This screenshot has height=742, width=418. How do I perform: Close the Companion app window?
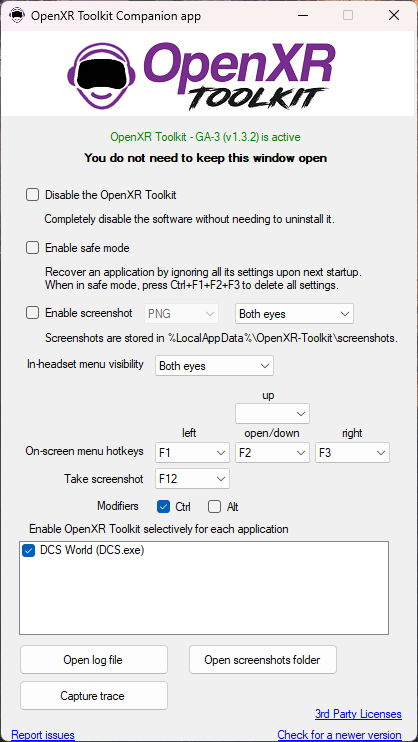click(394, 16)
